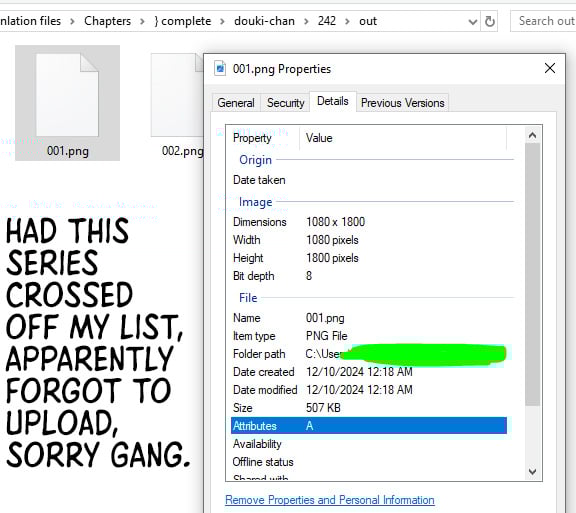Click the details list scrollbar thumb
The height and width of the screenshot is (513, 576).
532,275
